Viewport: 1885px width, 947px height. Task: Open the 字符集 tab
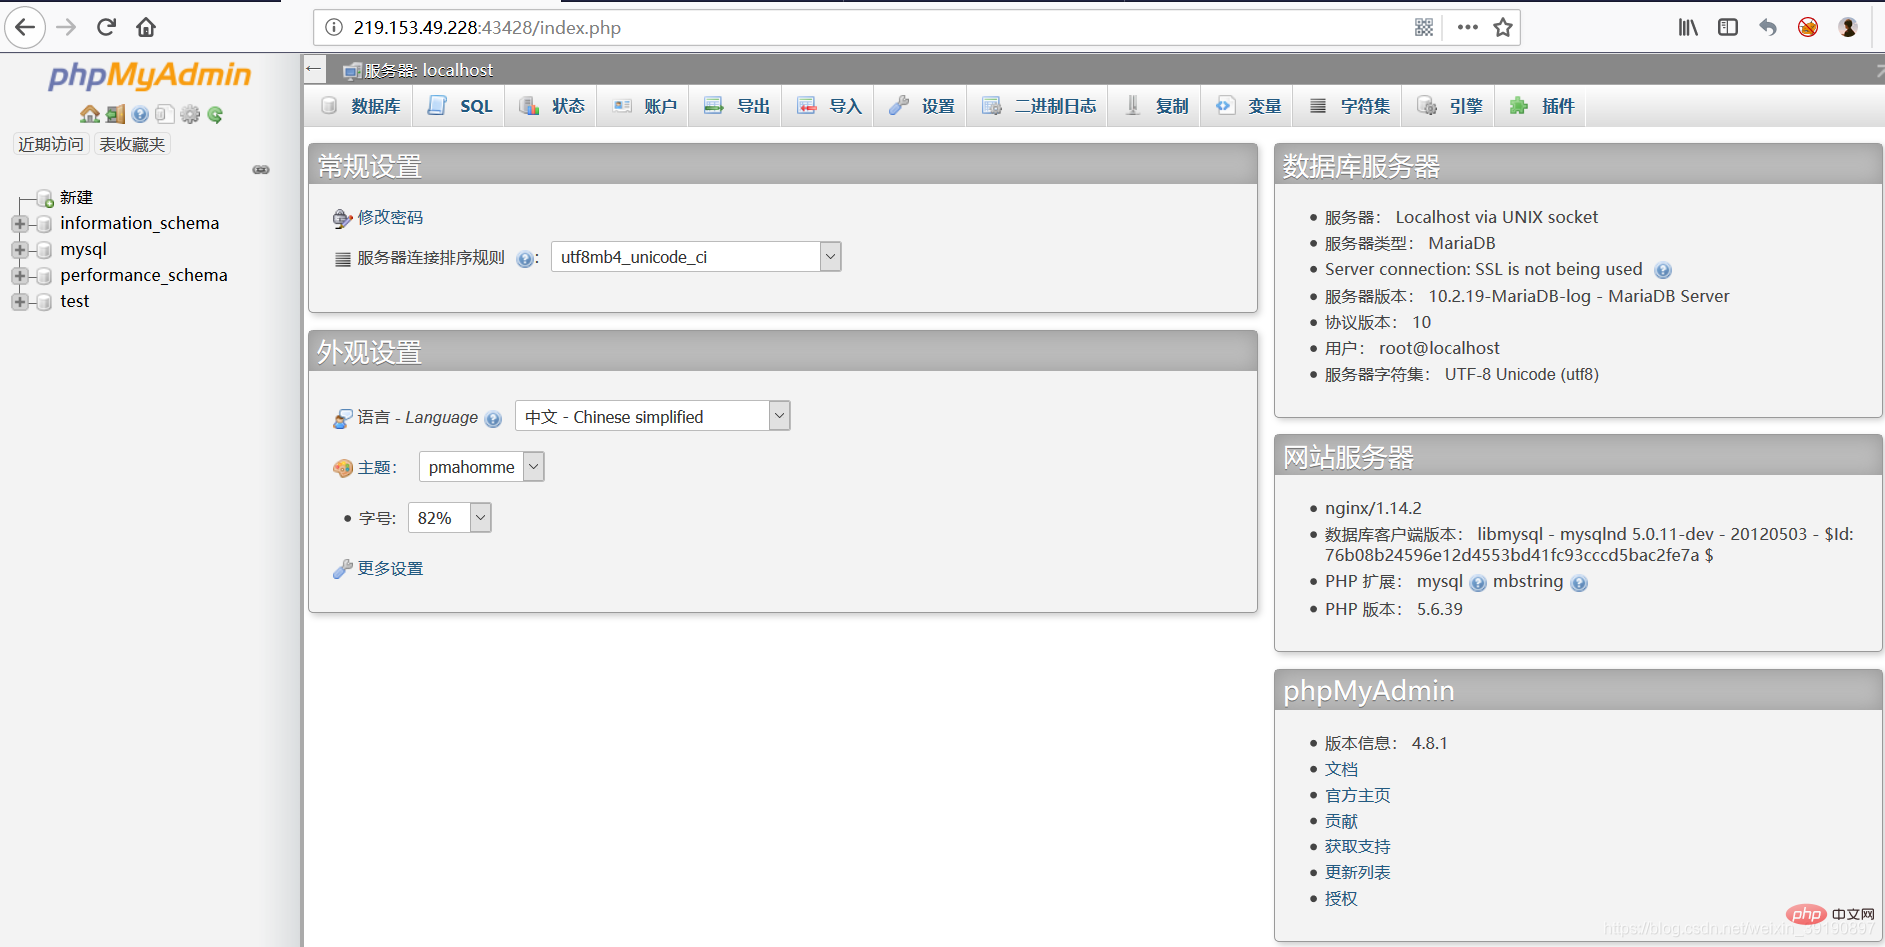(1349, 106)
